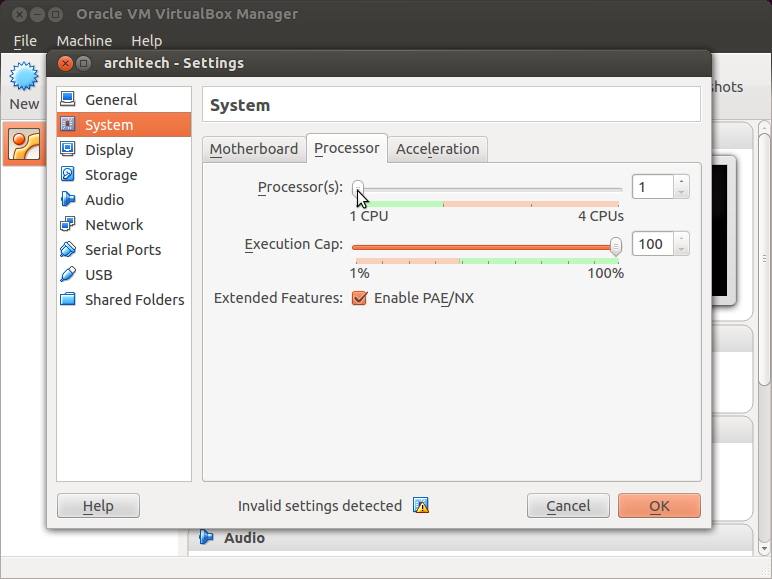Click the Processor(s) slider handle

(358, 188)
